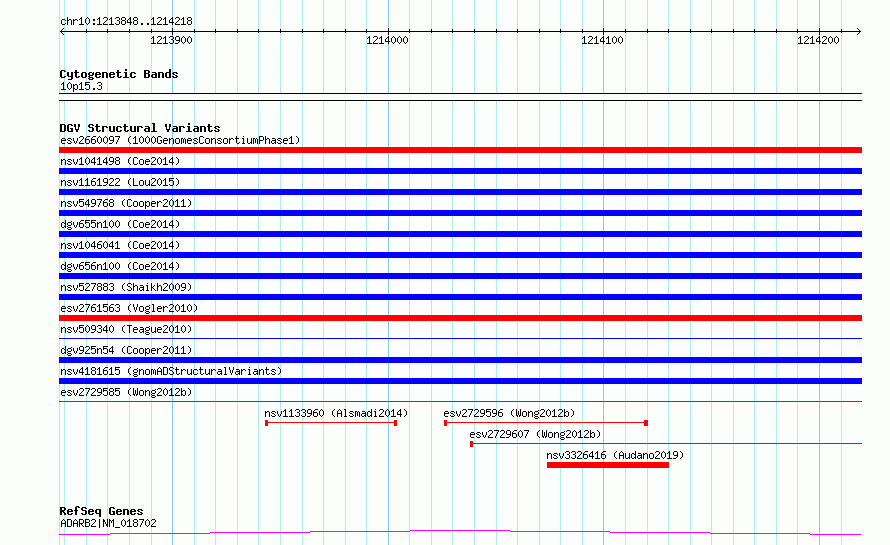Image resolution: width=890 pixels, height=545 pixels.
Task: Open esv2729596 (Wong2012b) label
Action: 509,413
